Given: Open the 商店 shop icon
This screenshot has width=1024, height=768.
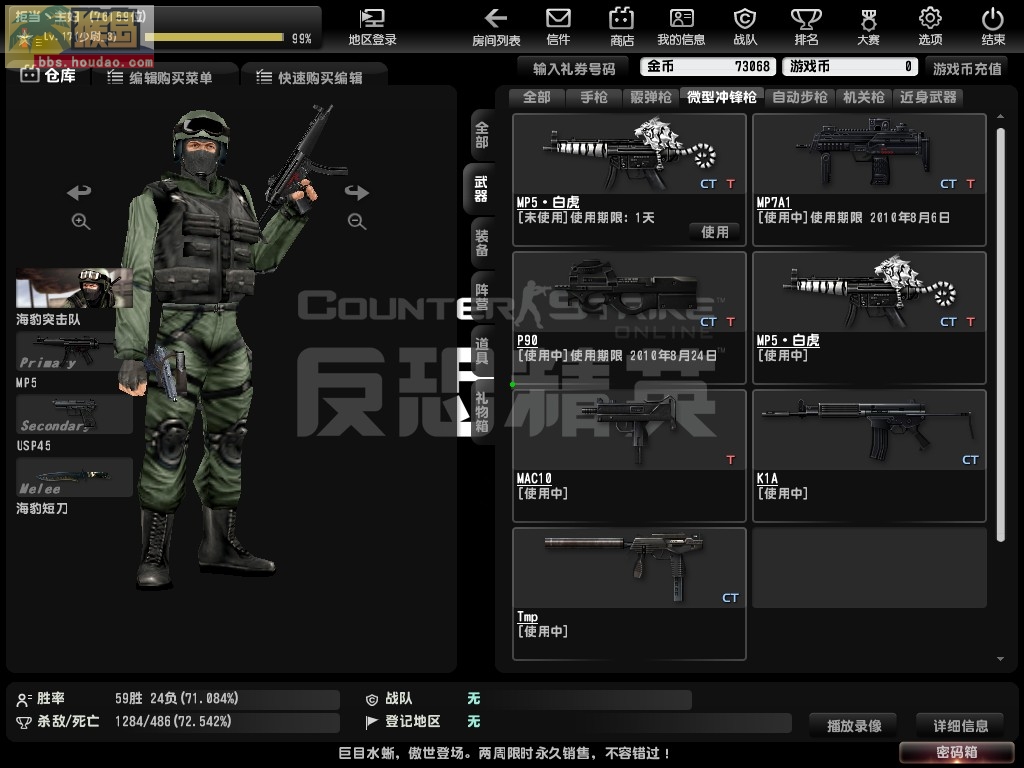Looking at the screenshot, I should tap(622, 27).
